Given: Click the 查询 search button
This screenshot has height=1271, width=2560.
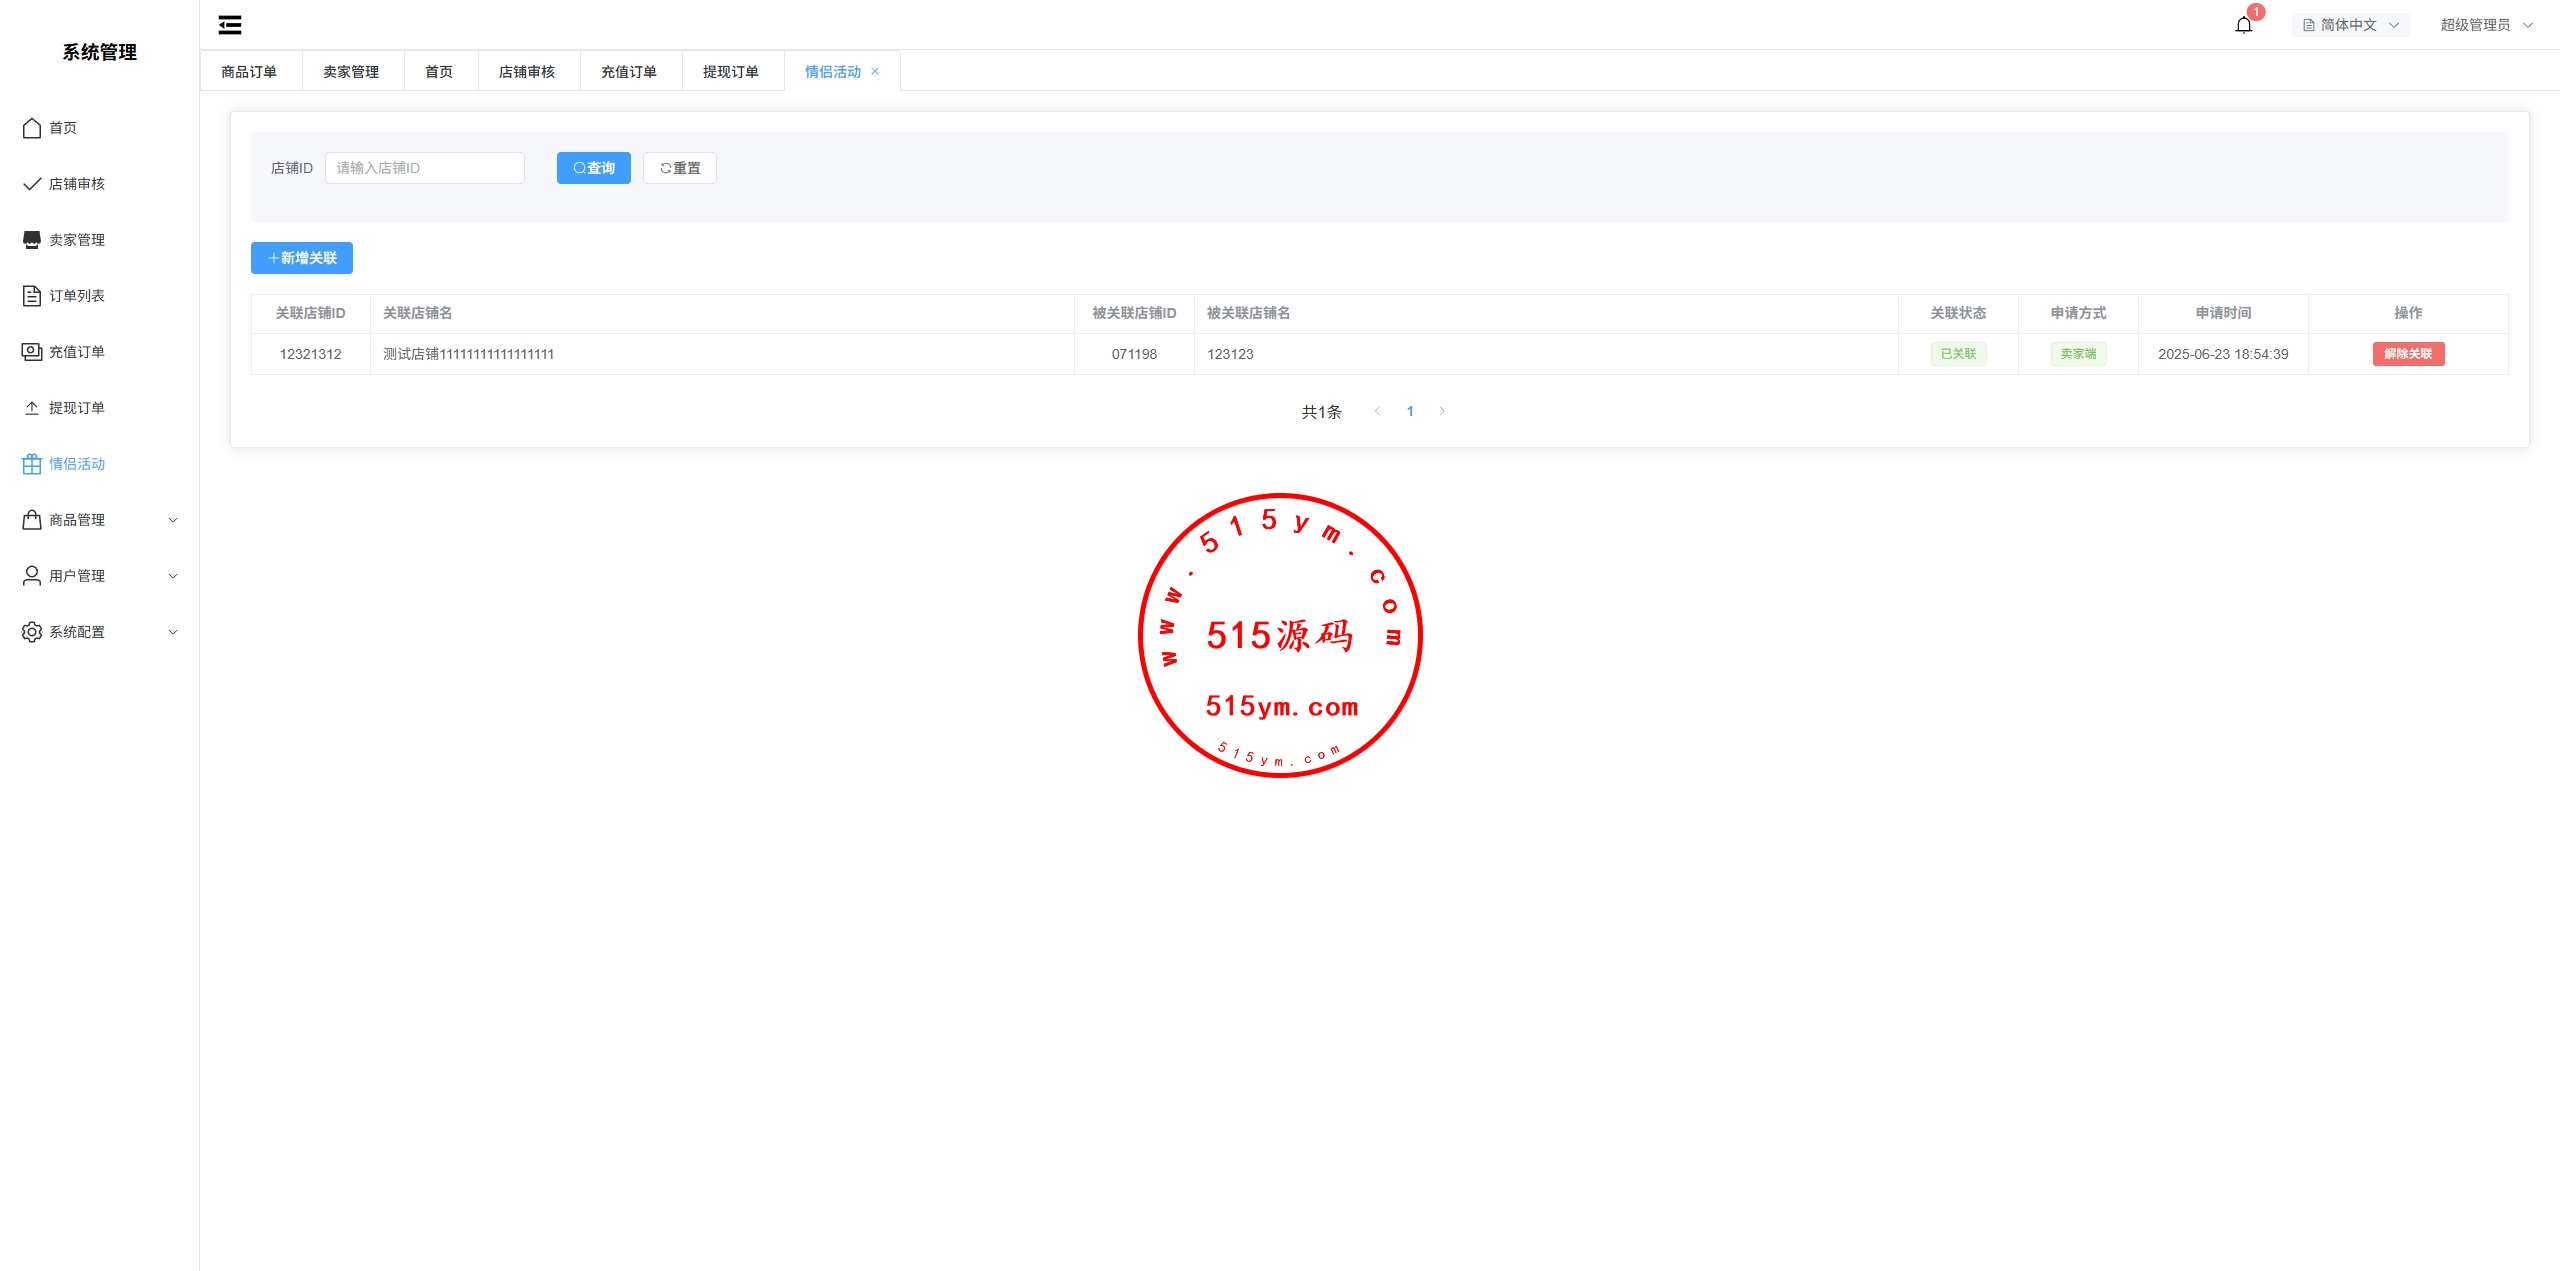Looking at the screenshot, I should (x=594, y=168).
